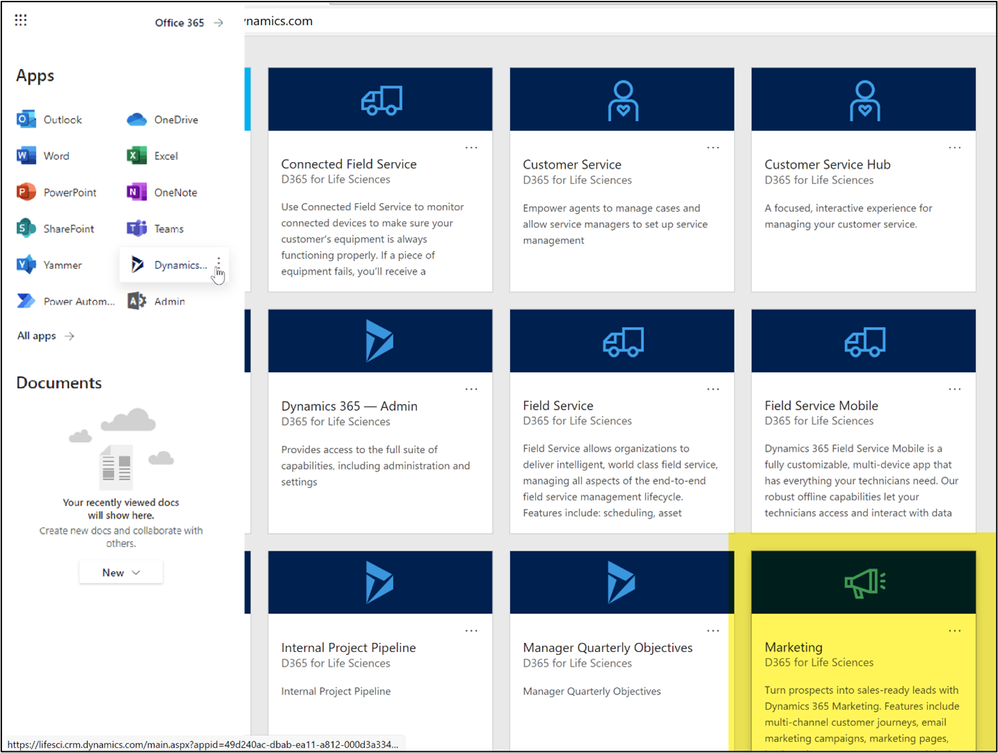Open the Marketing app title

click(793, 647)
